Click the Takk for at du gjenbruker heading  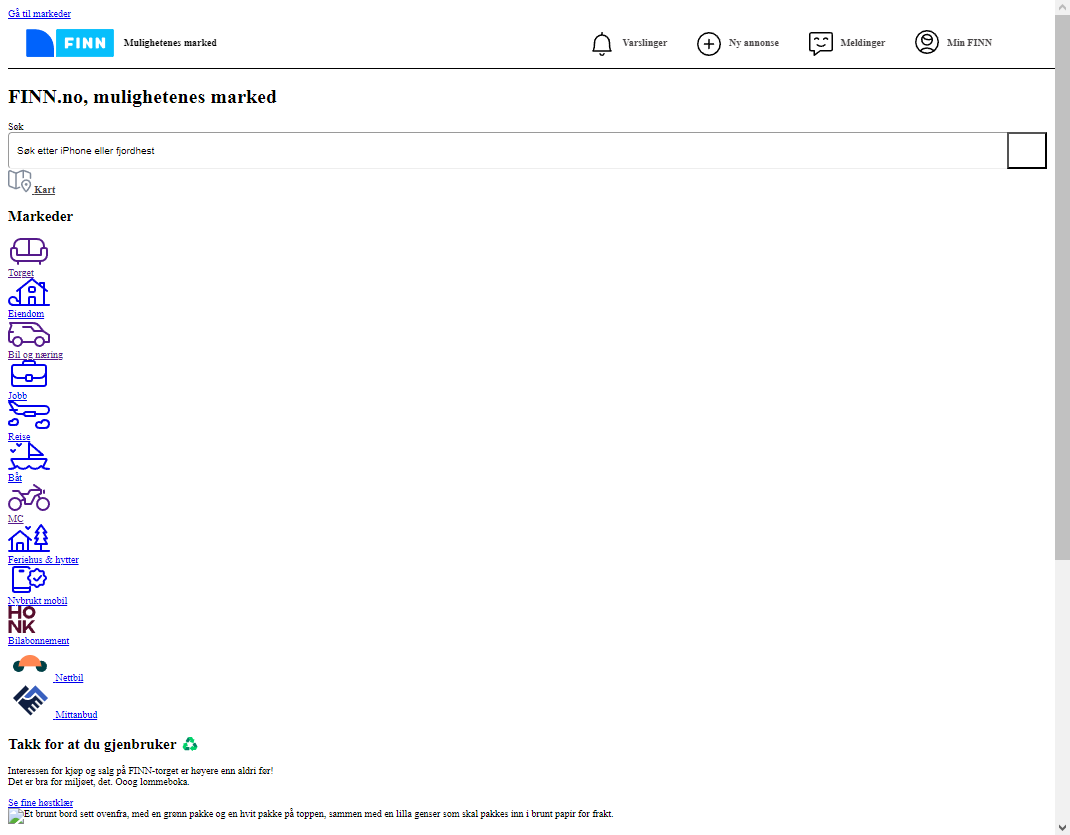[102, 744]
